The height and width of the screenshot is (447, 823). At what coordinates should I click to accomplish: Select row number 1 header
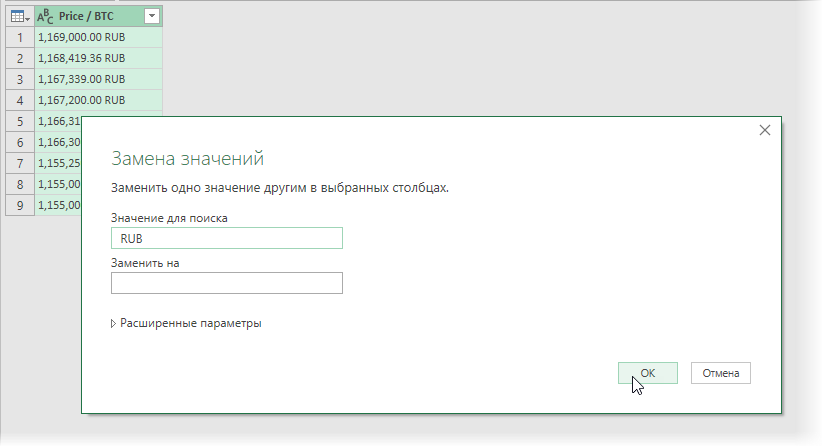(20, 37)
